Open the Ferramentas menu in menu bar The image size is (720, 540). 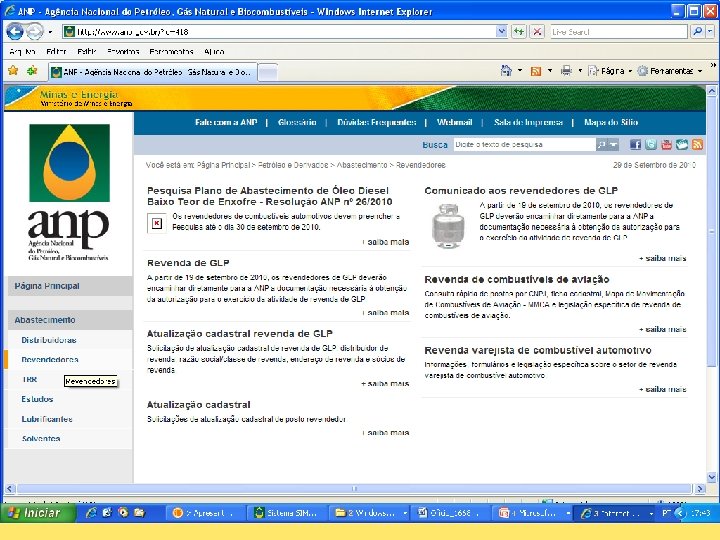[171, 51]
